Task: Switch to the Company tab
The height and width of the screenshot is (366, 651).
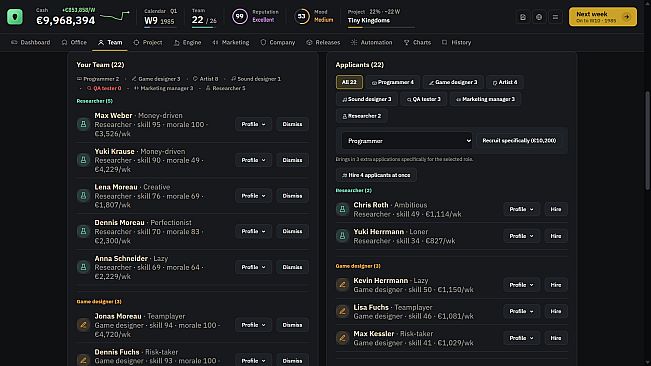Action: [278, 42]
